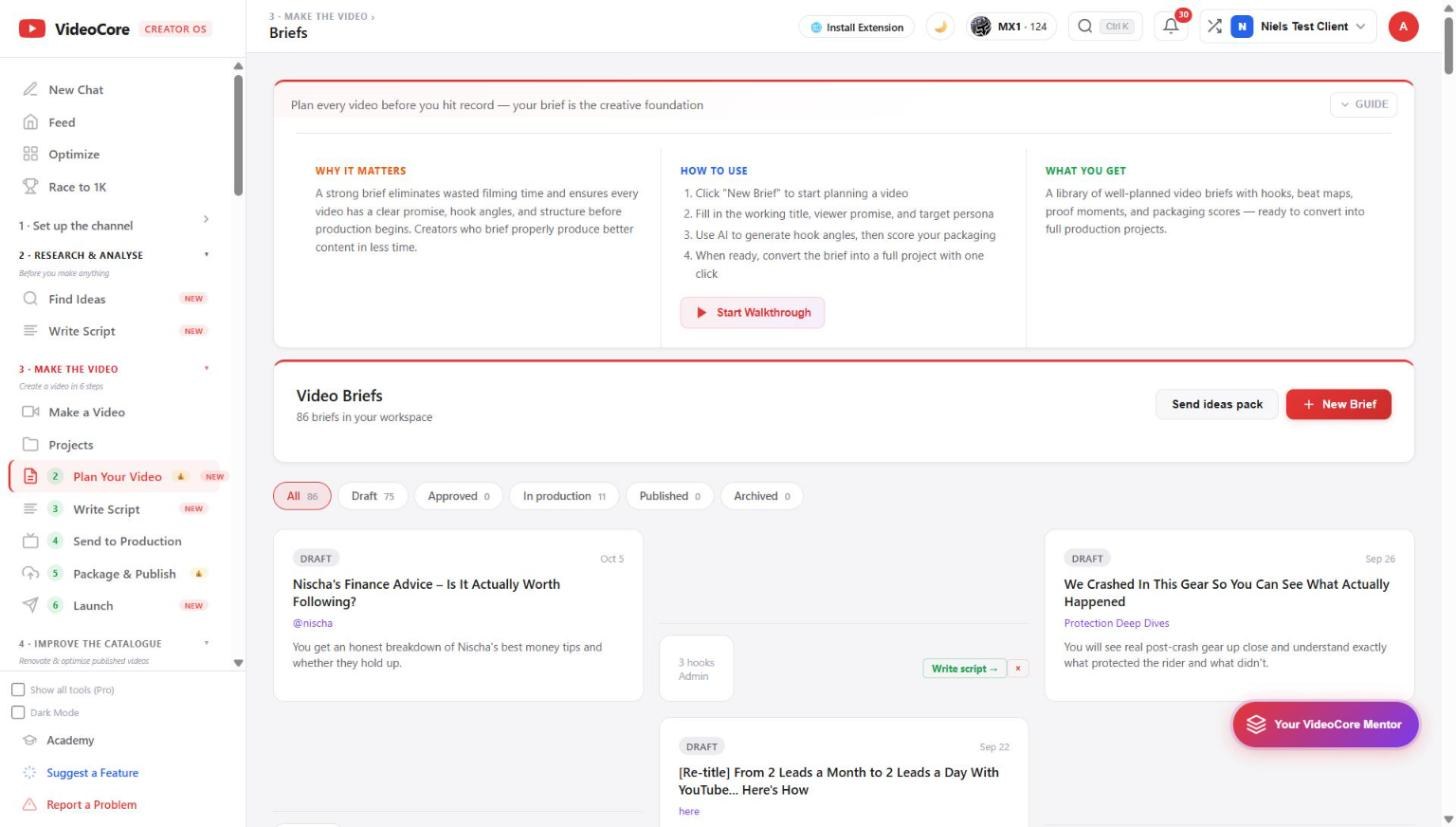Click the VideoCore logo icon
Image resolution: width=1456 pixels, height=827 pixels.
click(x=32, y=29)
